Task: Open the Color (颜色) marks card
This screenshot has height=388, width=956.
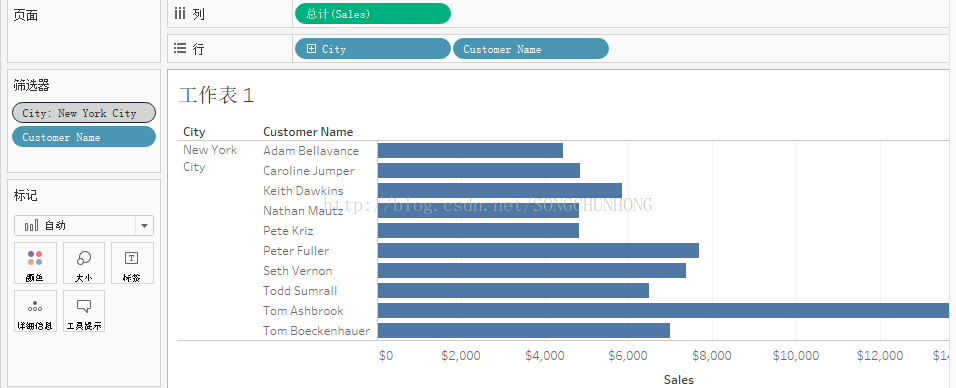Action: point(35,263)
